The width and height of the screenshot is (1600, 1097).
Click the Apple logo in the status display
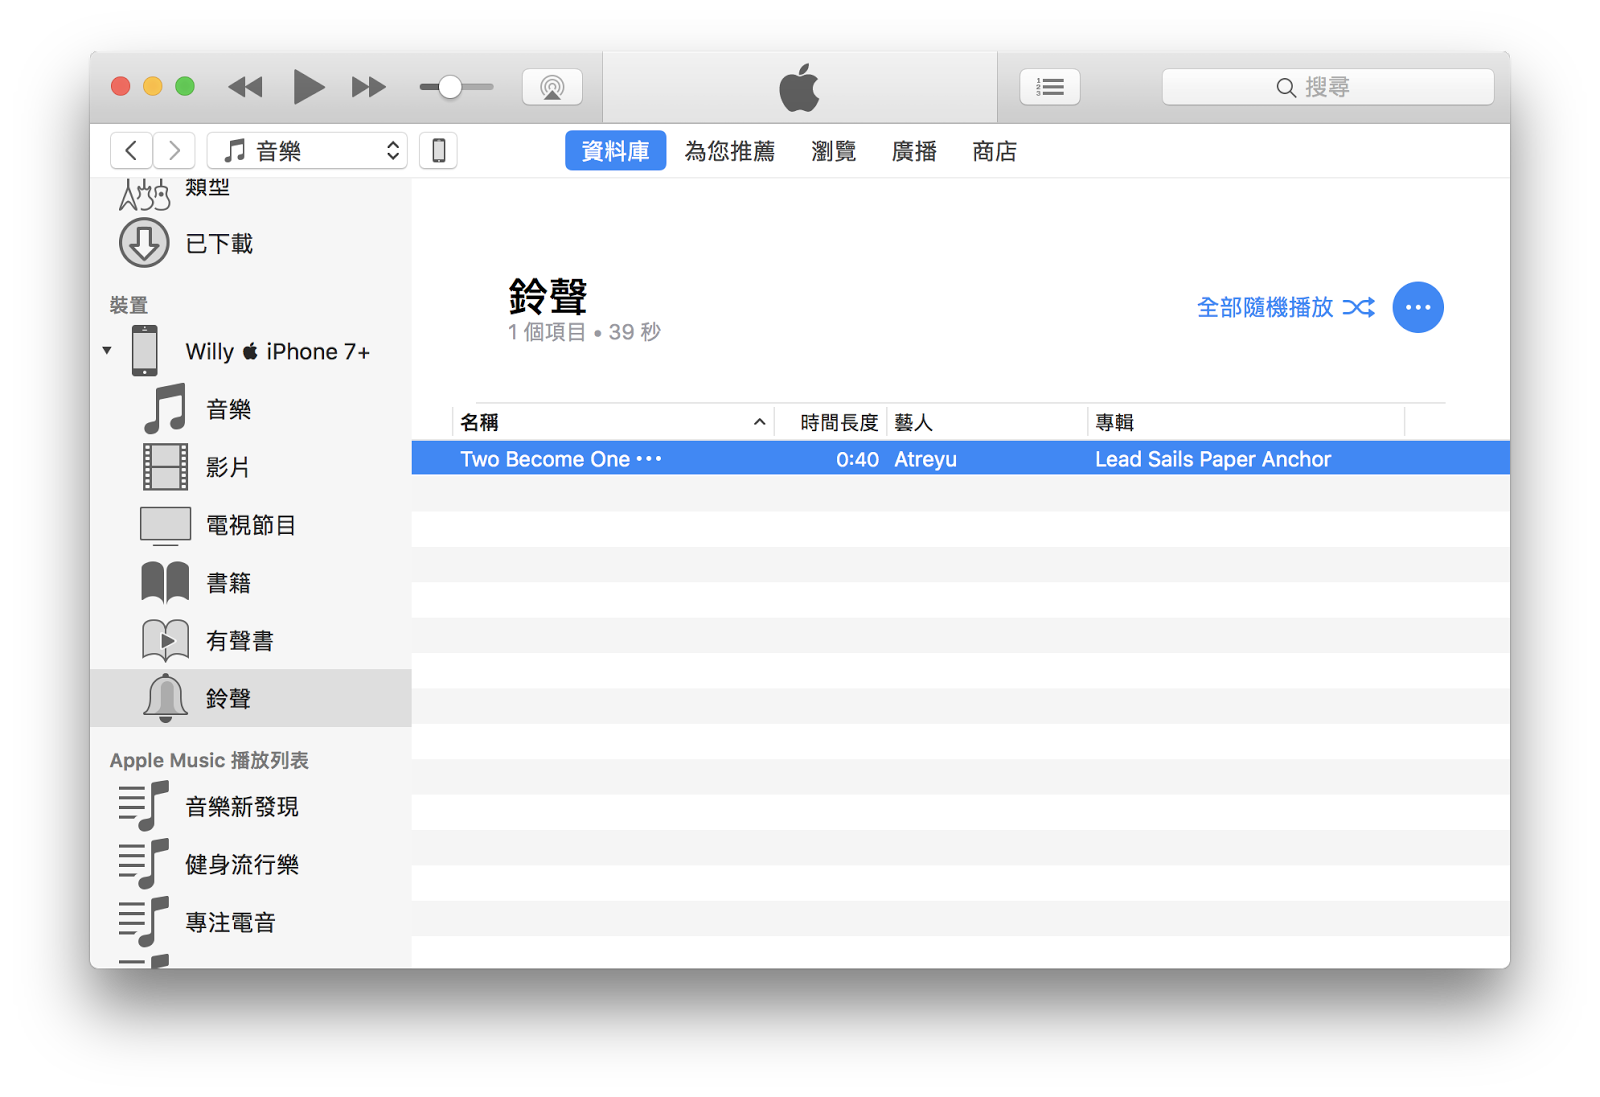point(799,87)
